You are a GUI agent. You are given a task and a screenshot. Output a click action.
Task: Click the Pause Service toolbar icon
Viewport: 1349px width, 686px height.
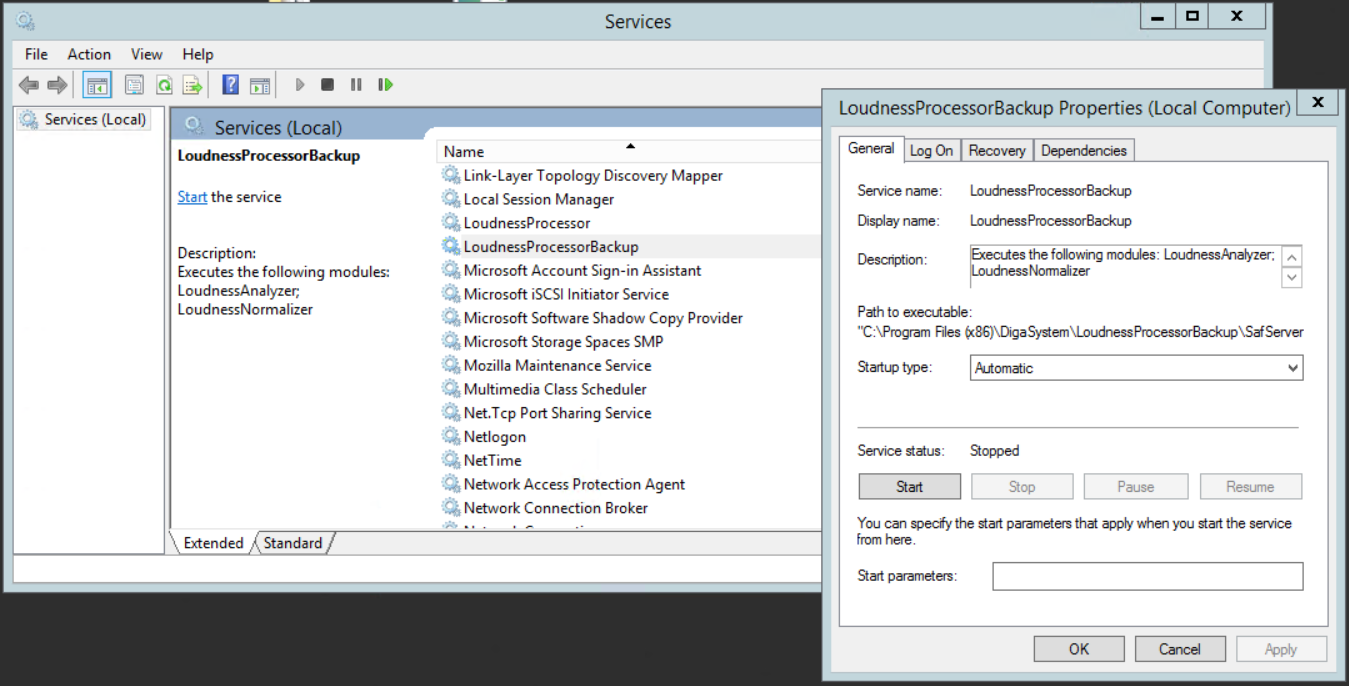point(356,85)
